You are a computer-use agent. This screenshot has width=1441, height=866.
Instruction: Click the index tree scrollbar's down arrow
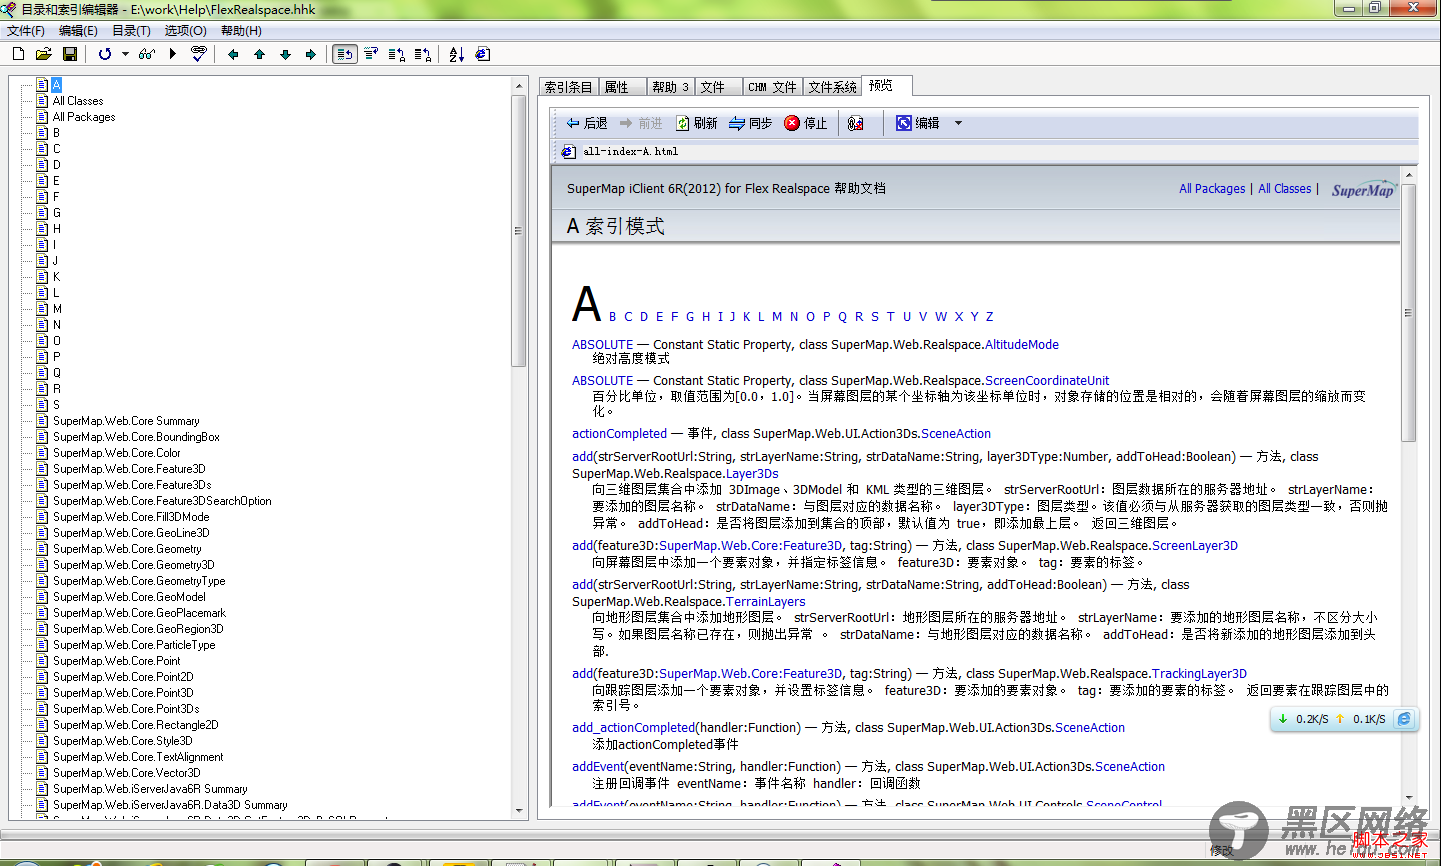pyautogui.click(x=519, y=810)
